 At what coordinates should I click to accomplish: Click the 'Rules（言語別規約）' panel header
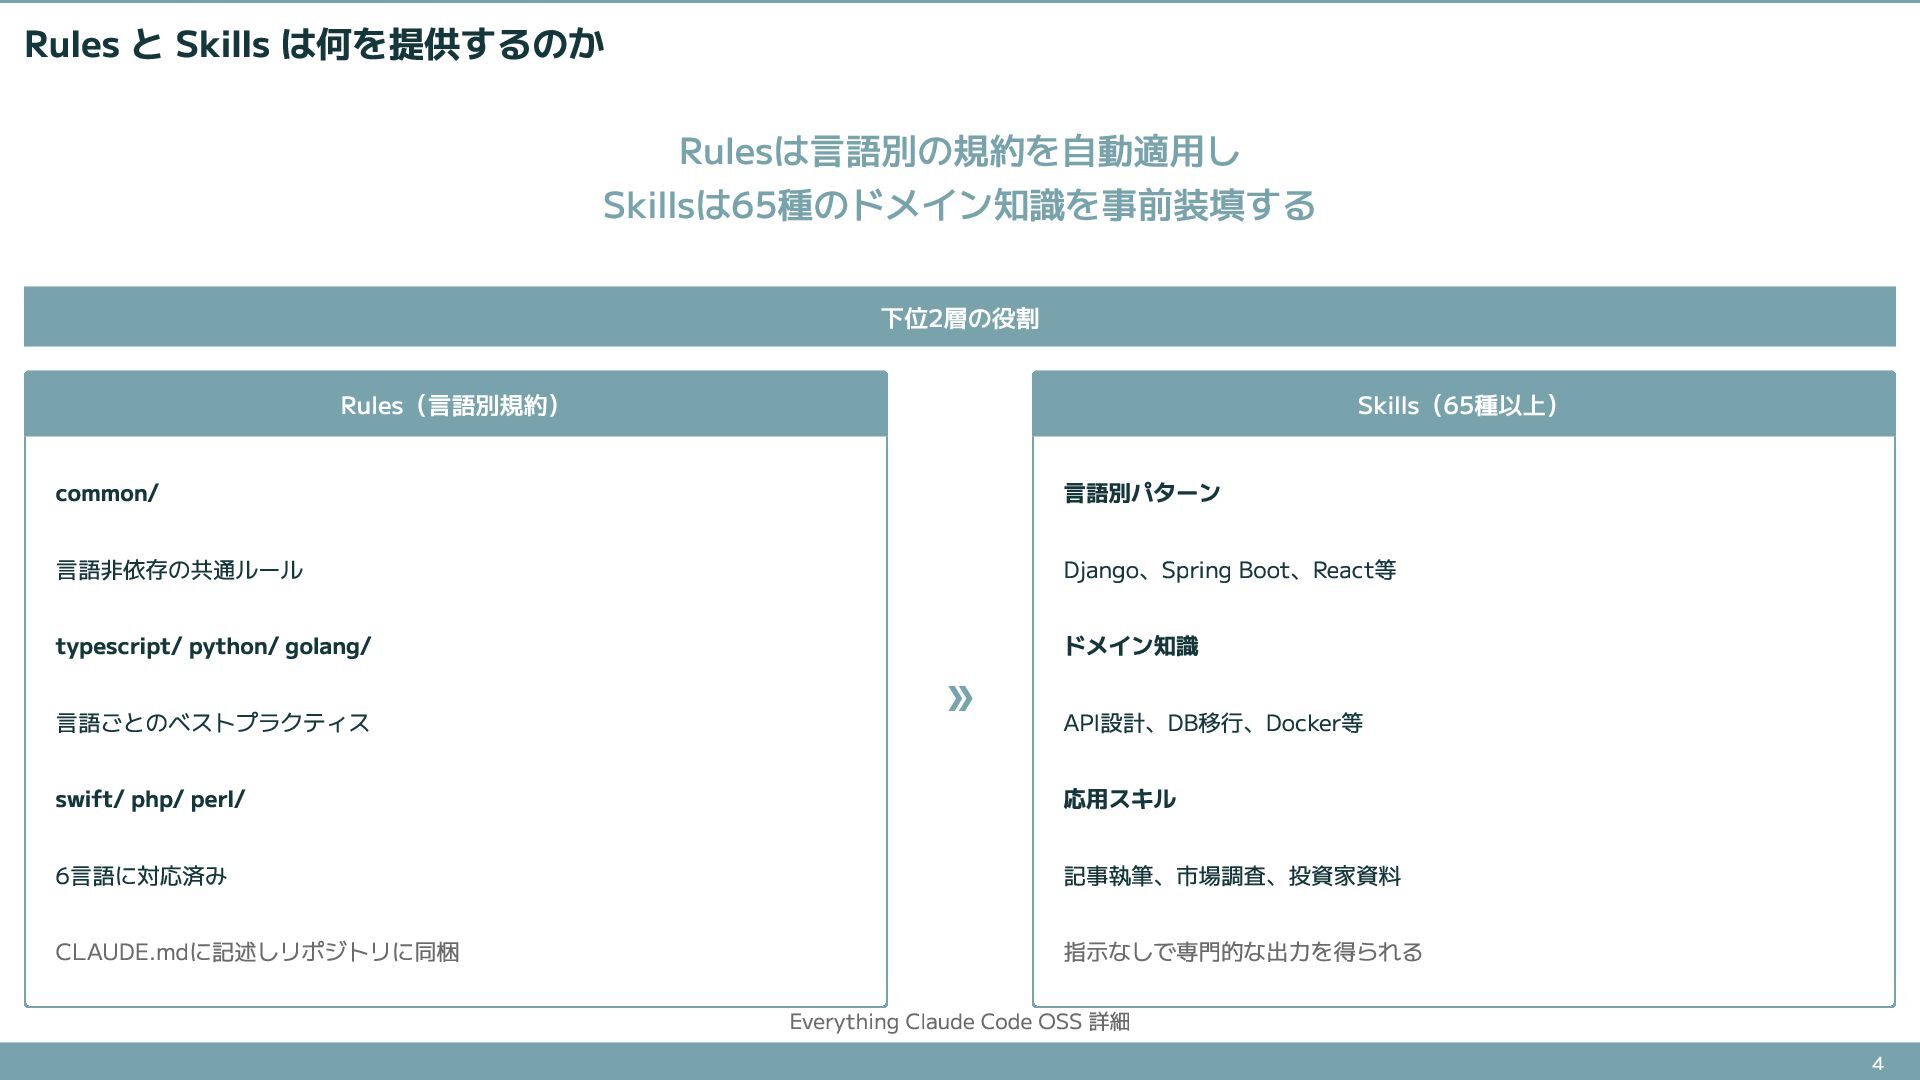[455, 405]
